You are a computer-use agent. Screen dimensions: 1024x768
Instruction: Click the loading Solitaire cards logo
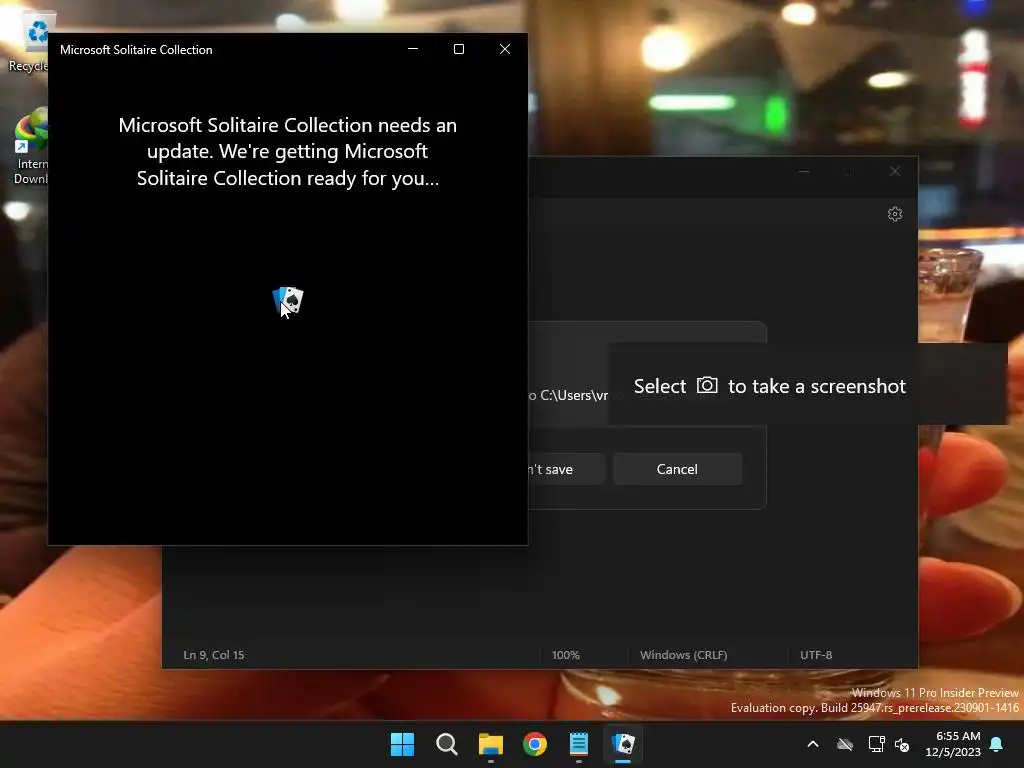point(288,301)
